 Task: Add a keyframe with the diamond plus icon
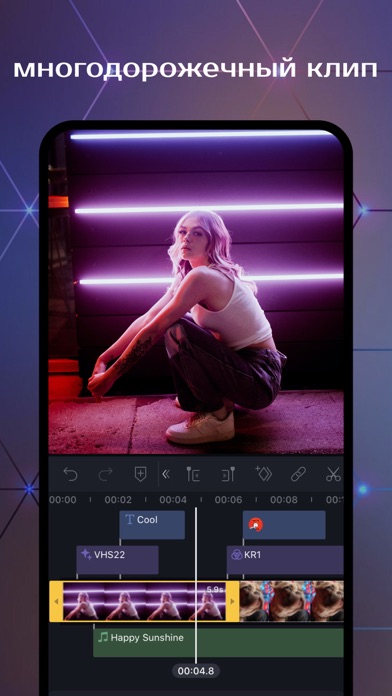[x=263, y=474]
